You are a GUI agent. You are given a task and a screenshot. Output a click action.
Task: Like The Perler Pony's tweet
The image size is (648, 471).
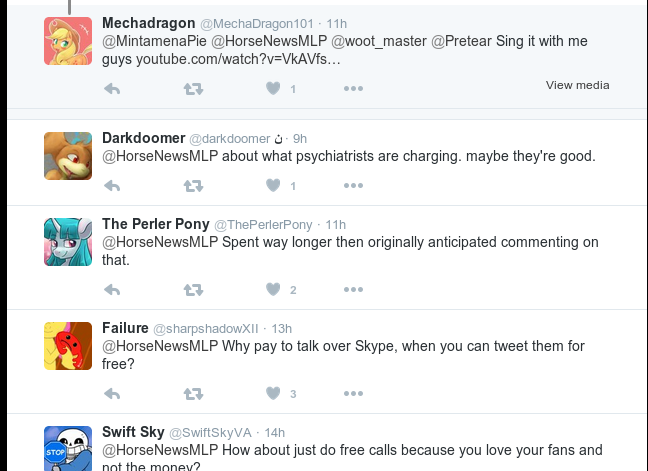pyautogui.click(x=273, y=290)
